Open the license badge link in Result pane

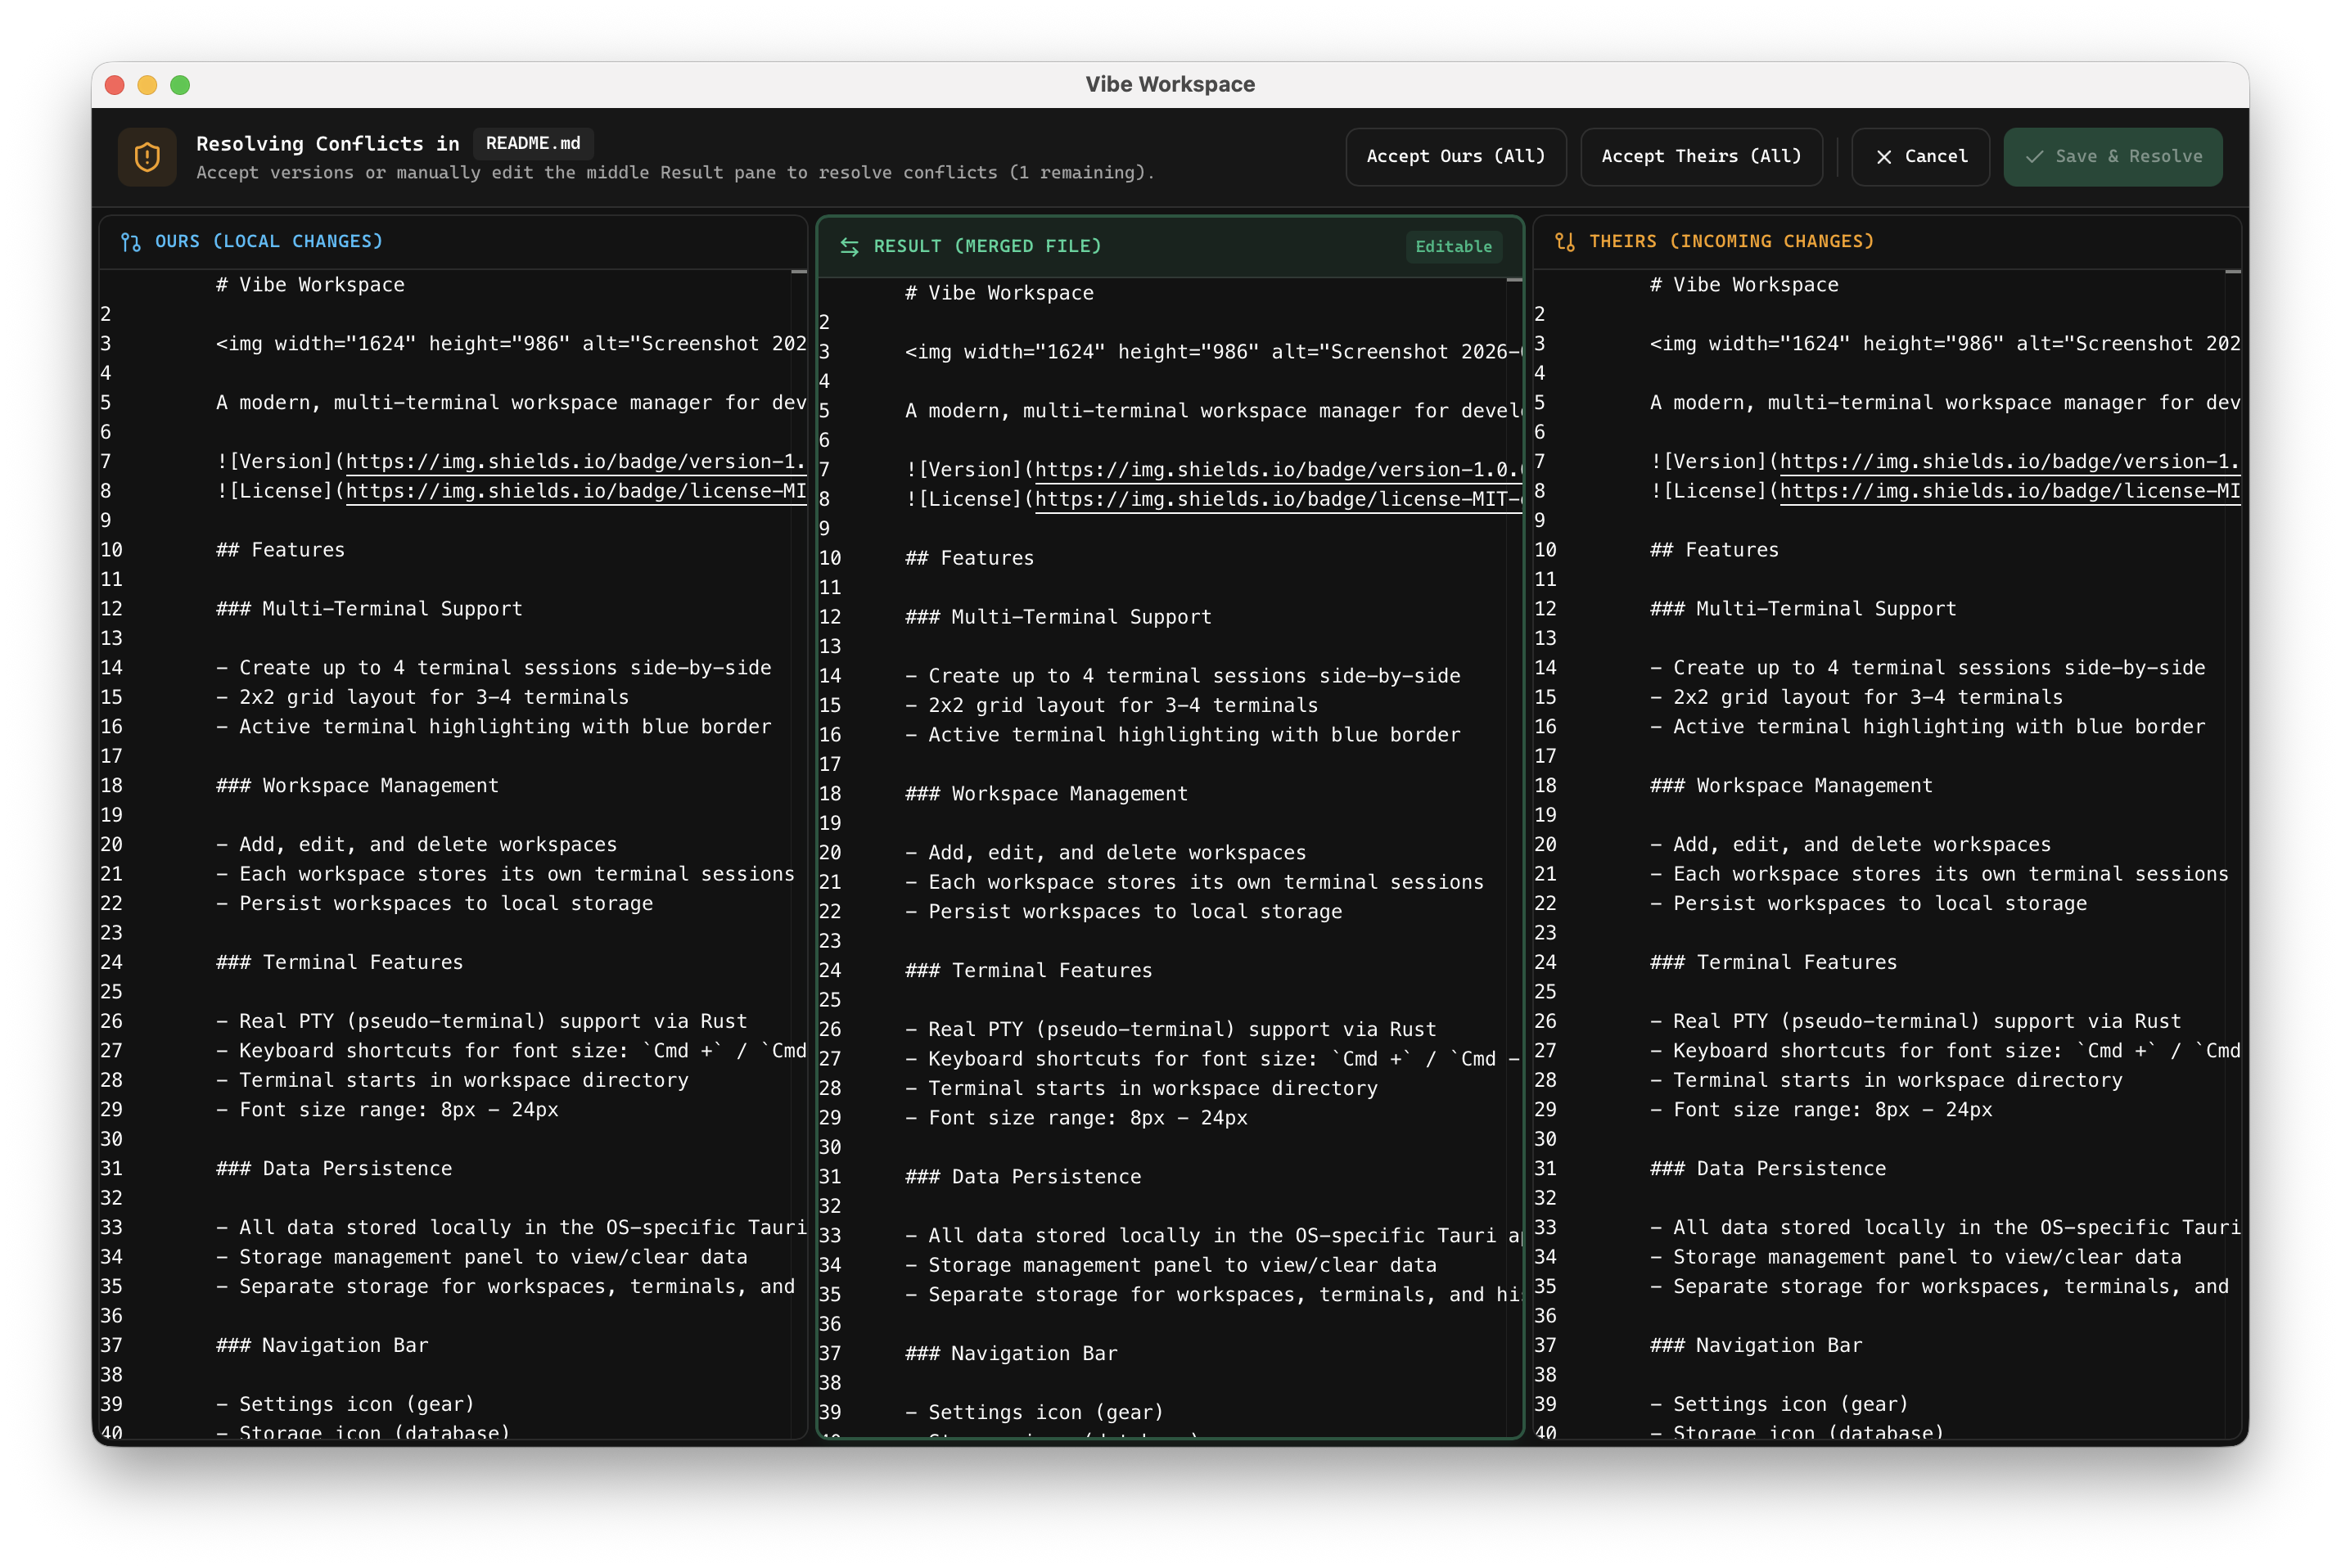[x=1278, y=499]
